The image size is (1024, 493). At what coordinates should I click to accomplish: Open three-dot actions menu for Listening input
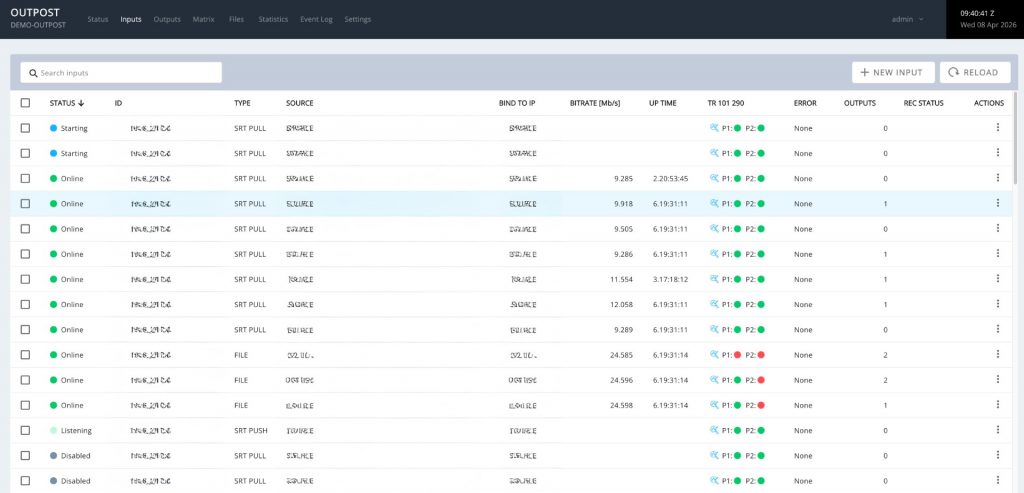(997, 430)
